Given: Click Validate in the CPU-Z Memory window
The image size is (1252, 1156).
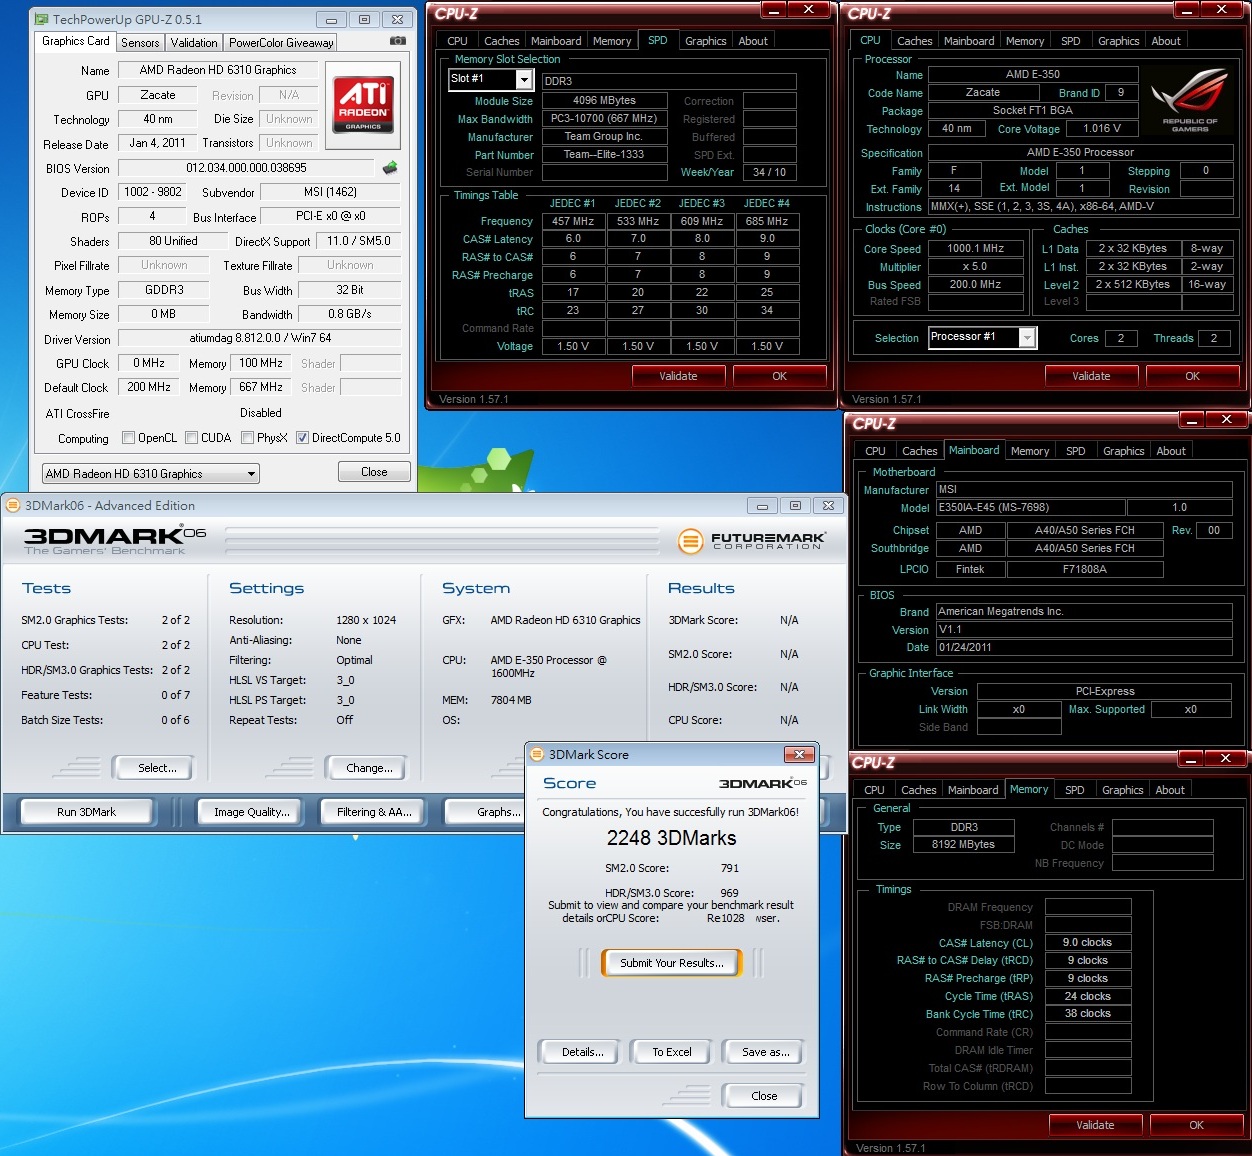Looking at the screenshot, I should (x=1095, y=1125).
